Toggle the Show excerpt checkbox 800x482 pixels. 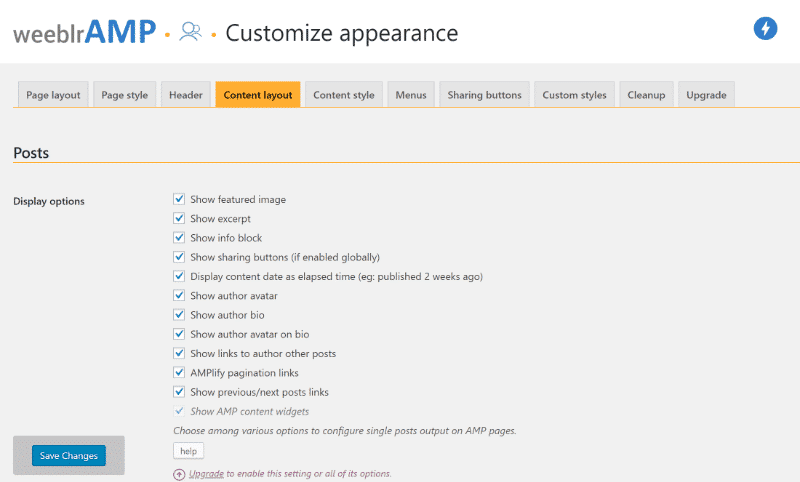click(x=179, y=219)
